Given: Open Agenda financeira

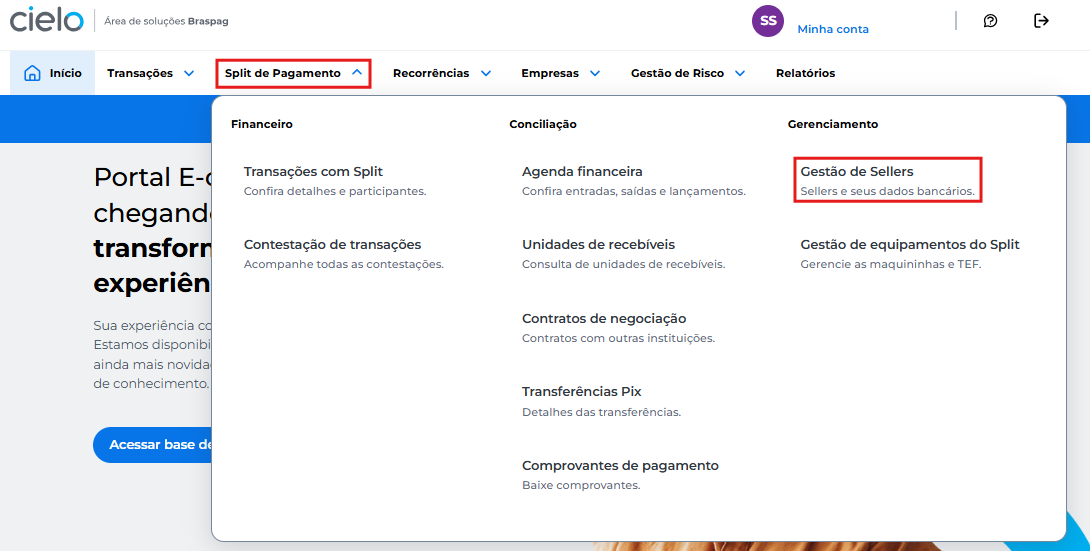Looking at the screenshot, I should point(633,180).
